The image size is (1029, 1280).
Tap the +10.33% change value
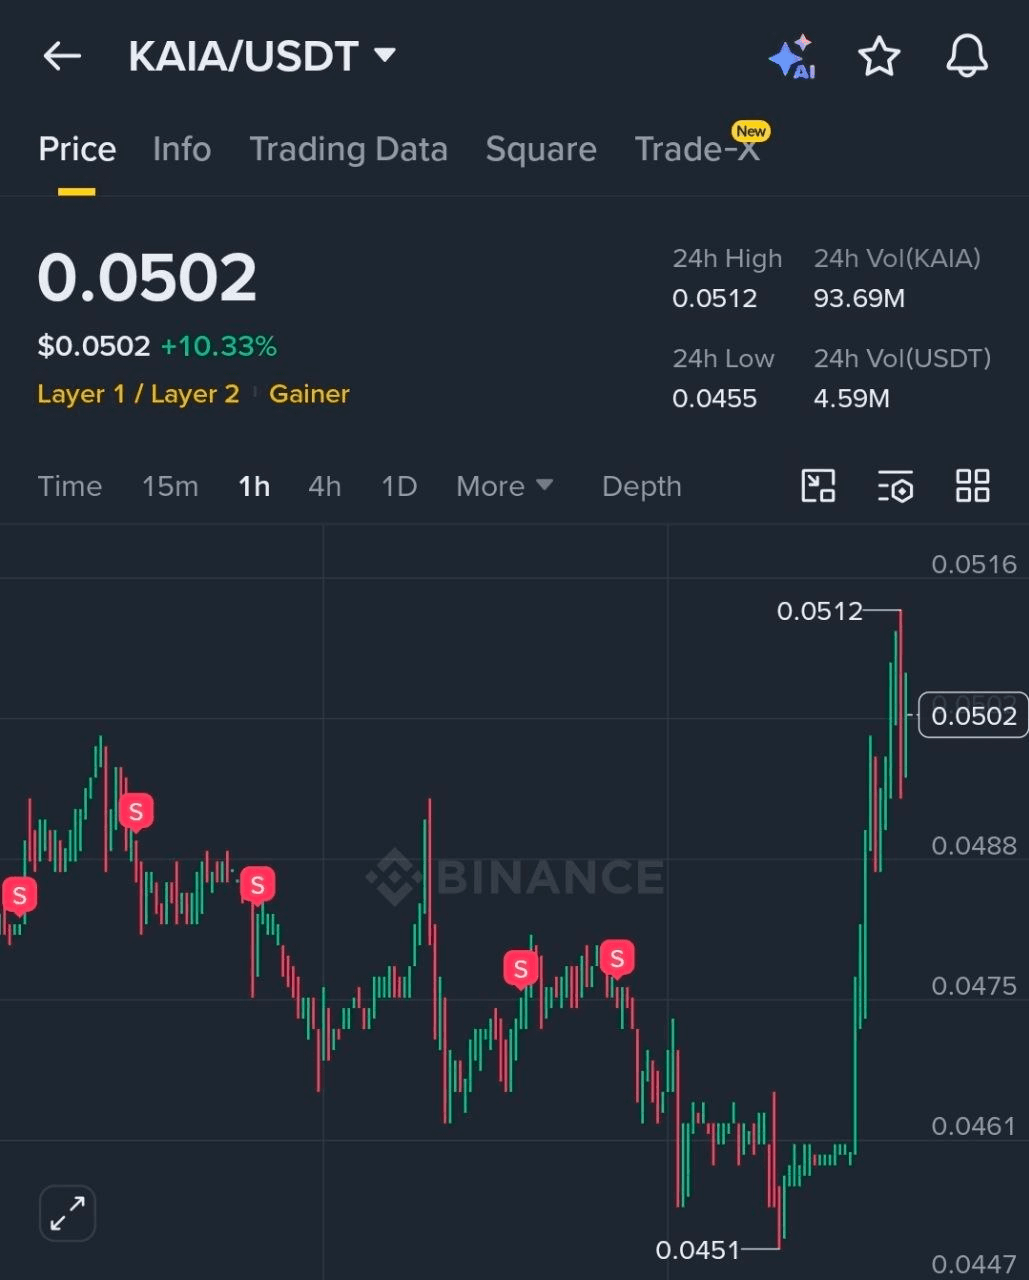[219, 347]
